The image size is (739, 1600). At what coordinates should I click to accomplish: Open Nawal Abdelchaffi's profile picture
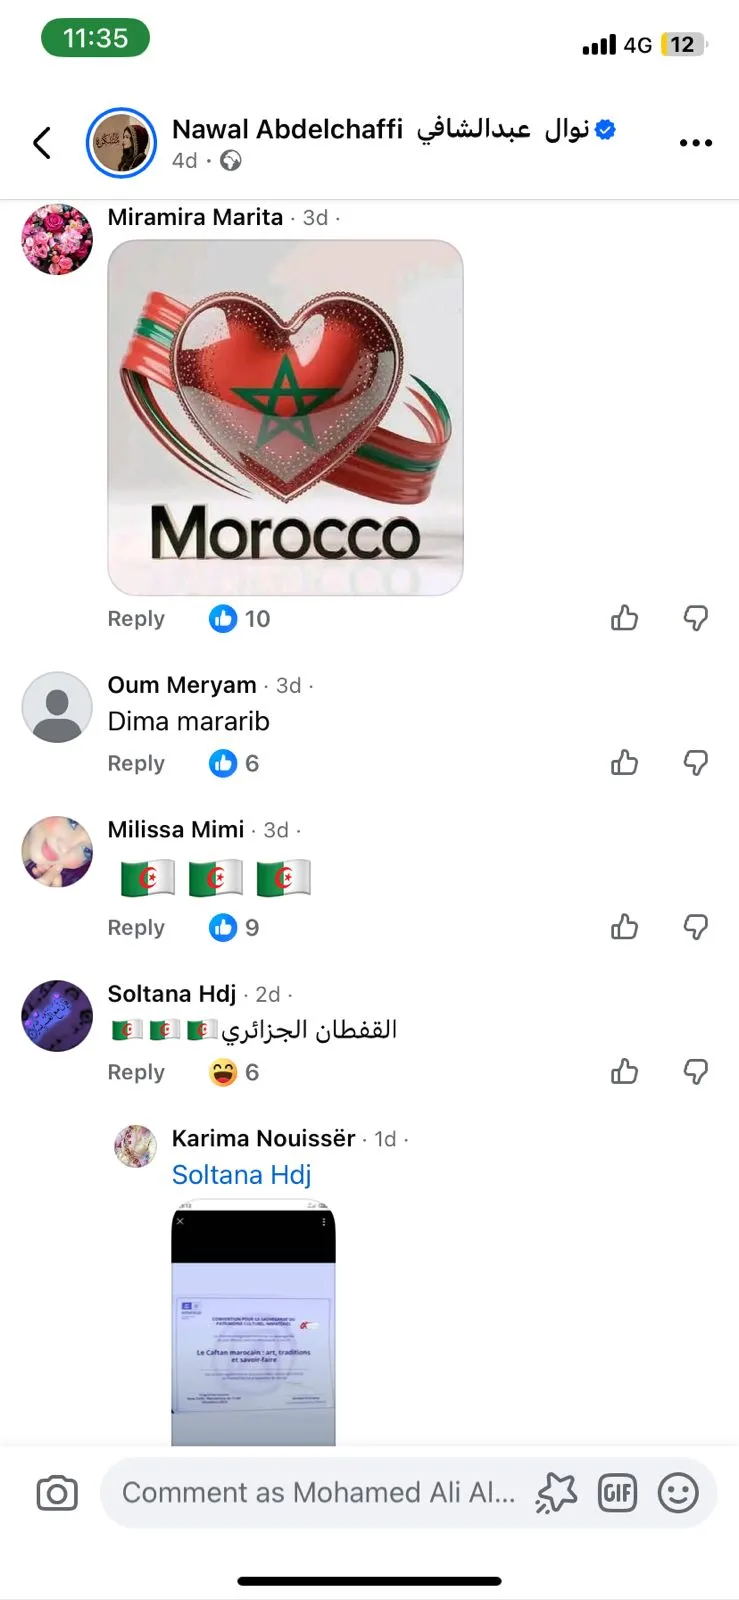point(121,143)
